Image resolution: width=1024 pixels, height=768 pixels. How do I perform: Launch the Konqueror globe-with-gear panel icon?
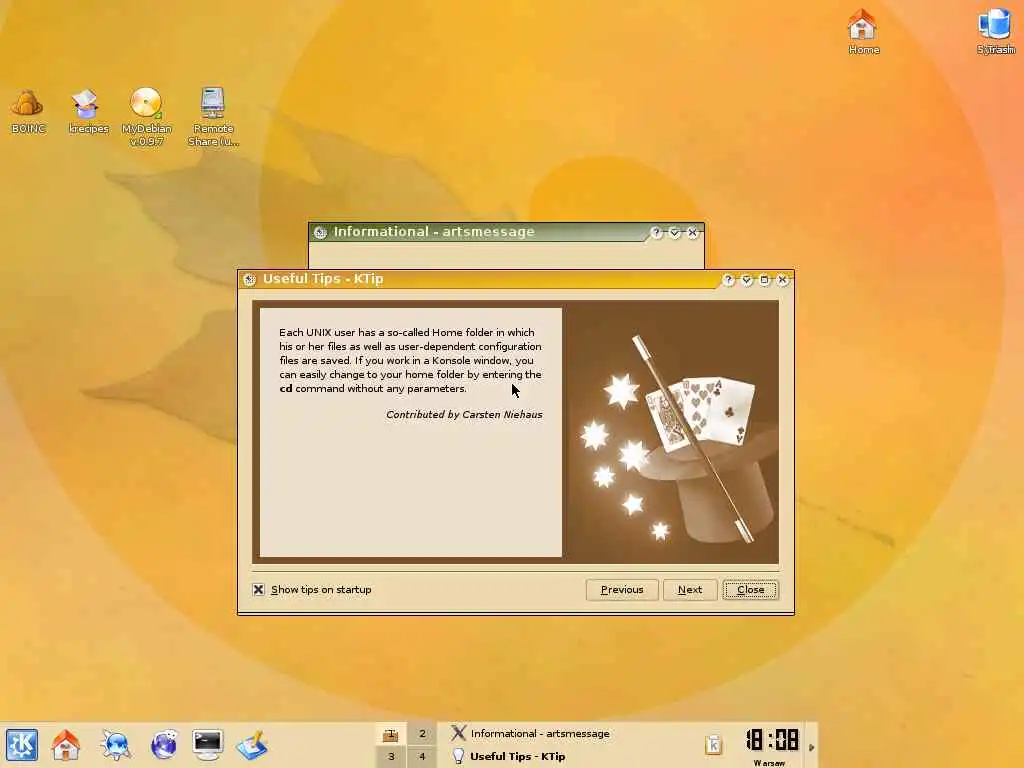[116, 745]
